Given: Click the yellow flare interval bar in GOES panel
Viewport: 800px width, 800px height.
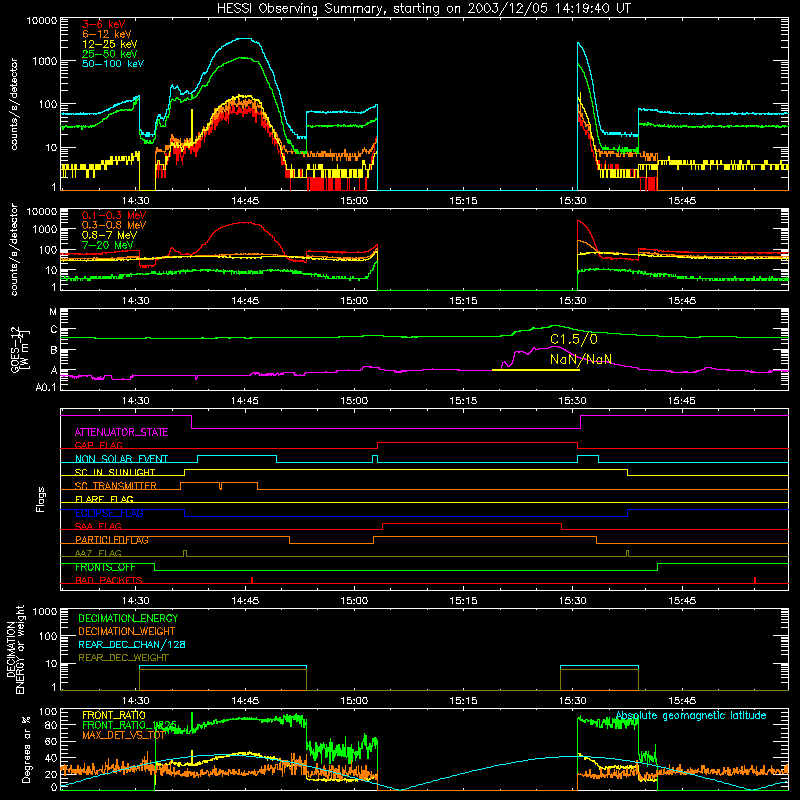Looking at the screenshot, I should (536, 369).
